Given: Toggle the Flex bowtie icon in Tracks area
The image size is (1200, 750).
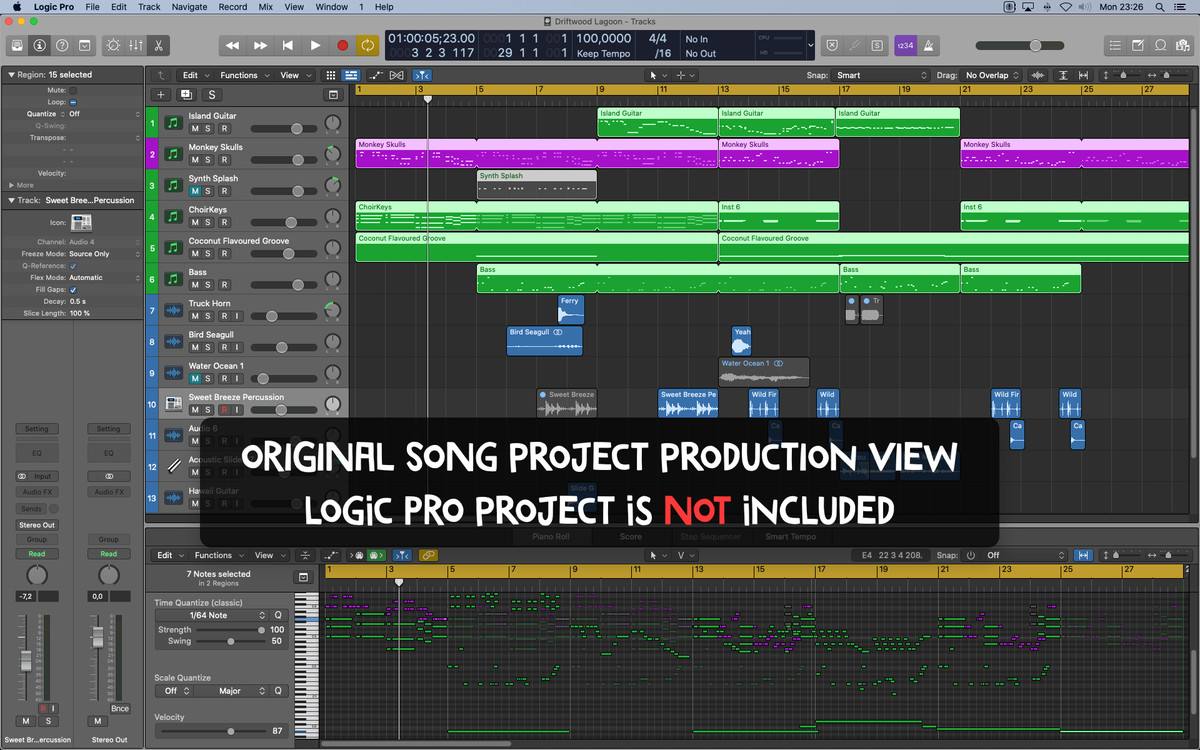Looking at the screenshot, I should click(397, 75).
